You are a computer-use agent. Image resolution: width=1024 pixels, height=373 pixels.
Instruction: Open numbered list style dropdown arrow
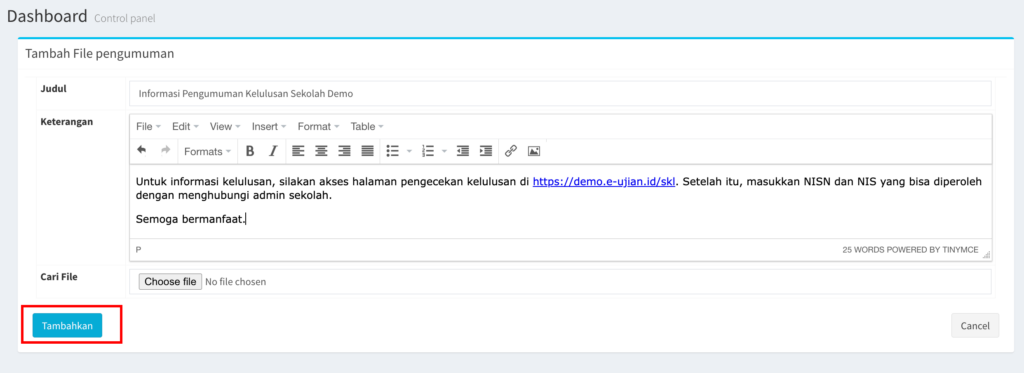(444, 151)
